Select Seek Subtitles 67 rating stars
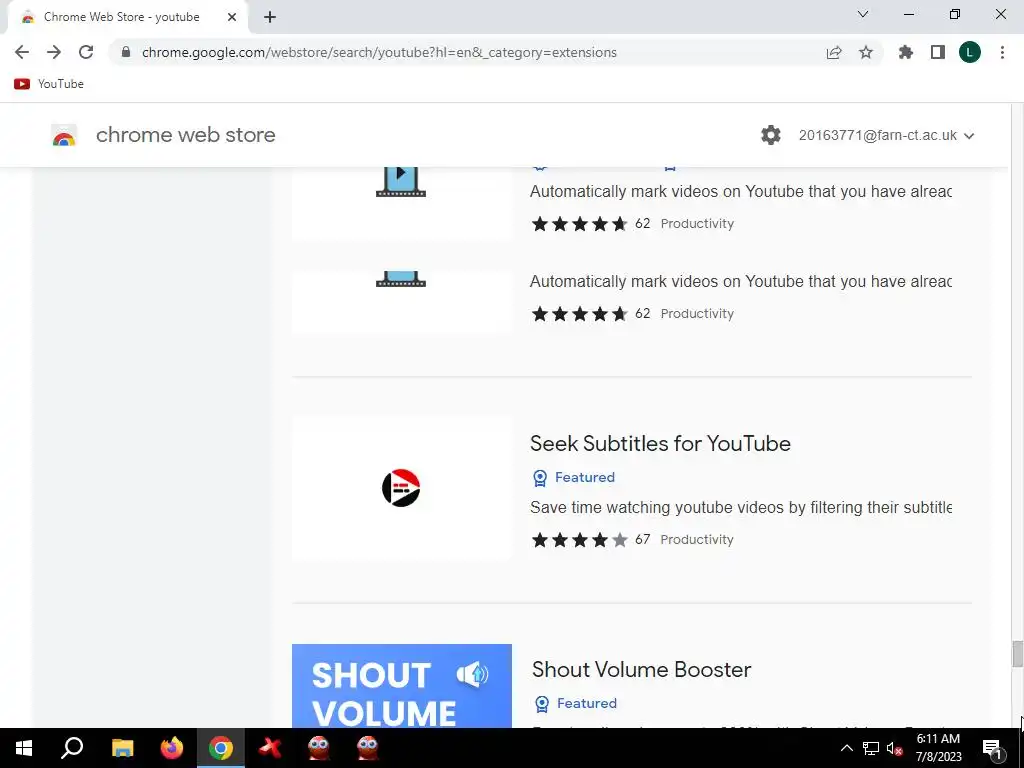 (x=579, y=539)
